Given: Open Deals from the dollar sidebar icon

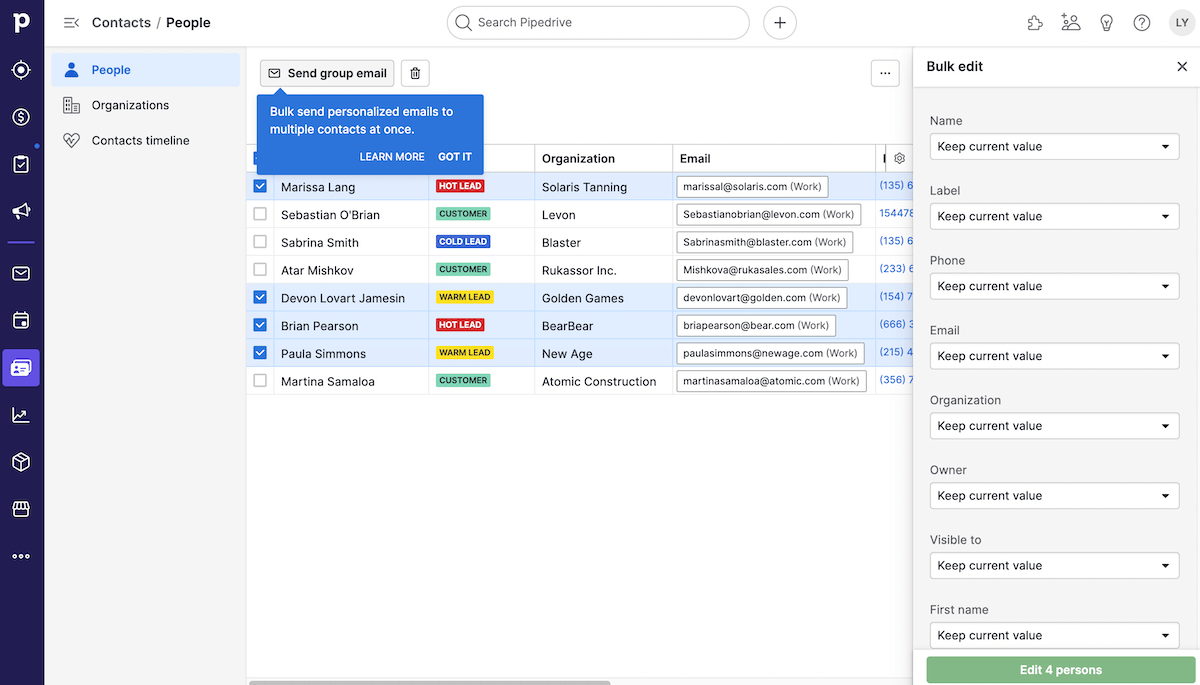Looking at the screenshot, I should coord(21,117).
